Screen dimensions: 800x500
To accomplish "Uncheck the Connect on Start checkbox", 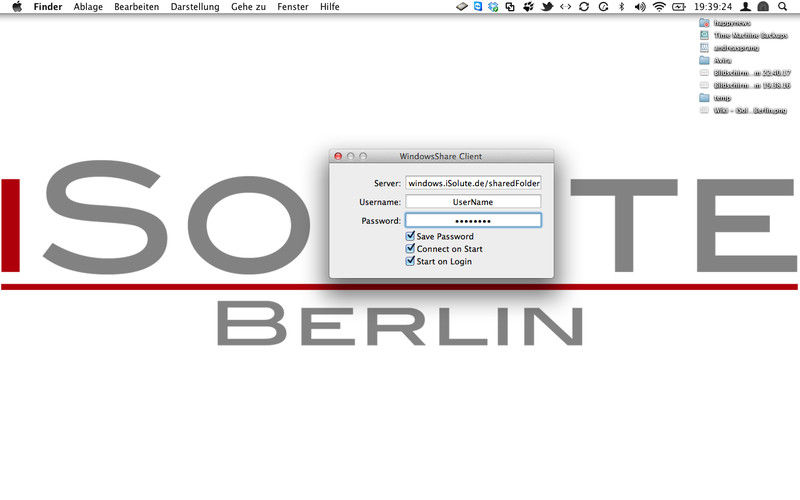I will click(x=410, y=248).
